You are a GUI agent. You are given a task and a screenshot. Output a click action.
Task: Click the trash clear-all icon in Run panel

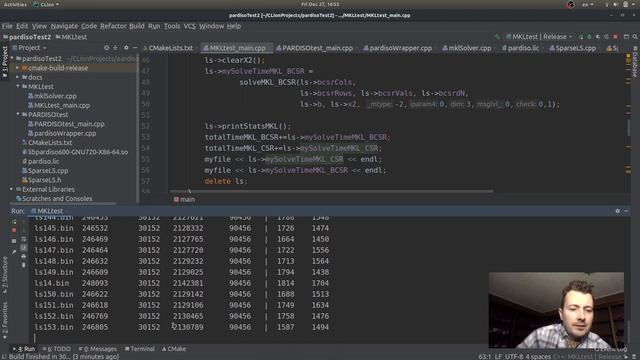24,265
